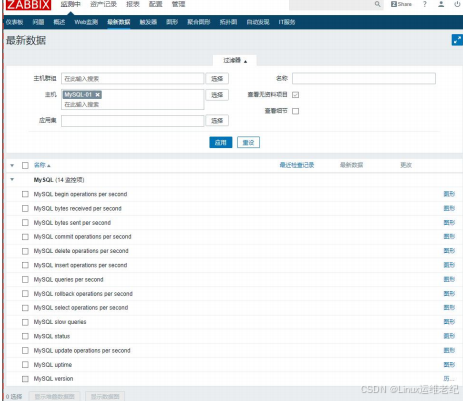Click the 主机 search input below MySQL-01
This screenshot has height=401, width=463.
click(x=132, y=105)
